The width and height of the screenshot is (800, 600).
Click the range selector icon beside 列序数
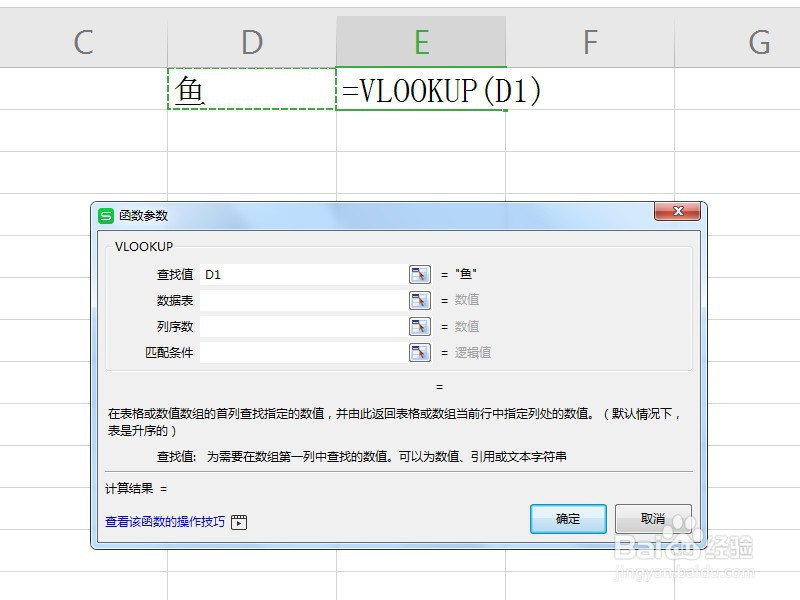click(x=420, y=325)
